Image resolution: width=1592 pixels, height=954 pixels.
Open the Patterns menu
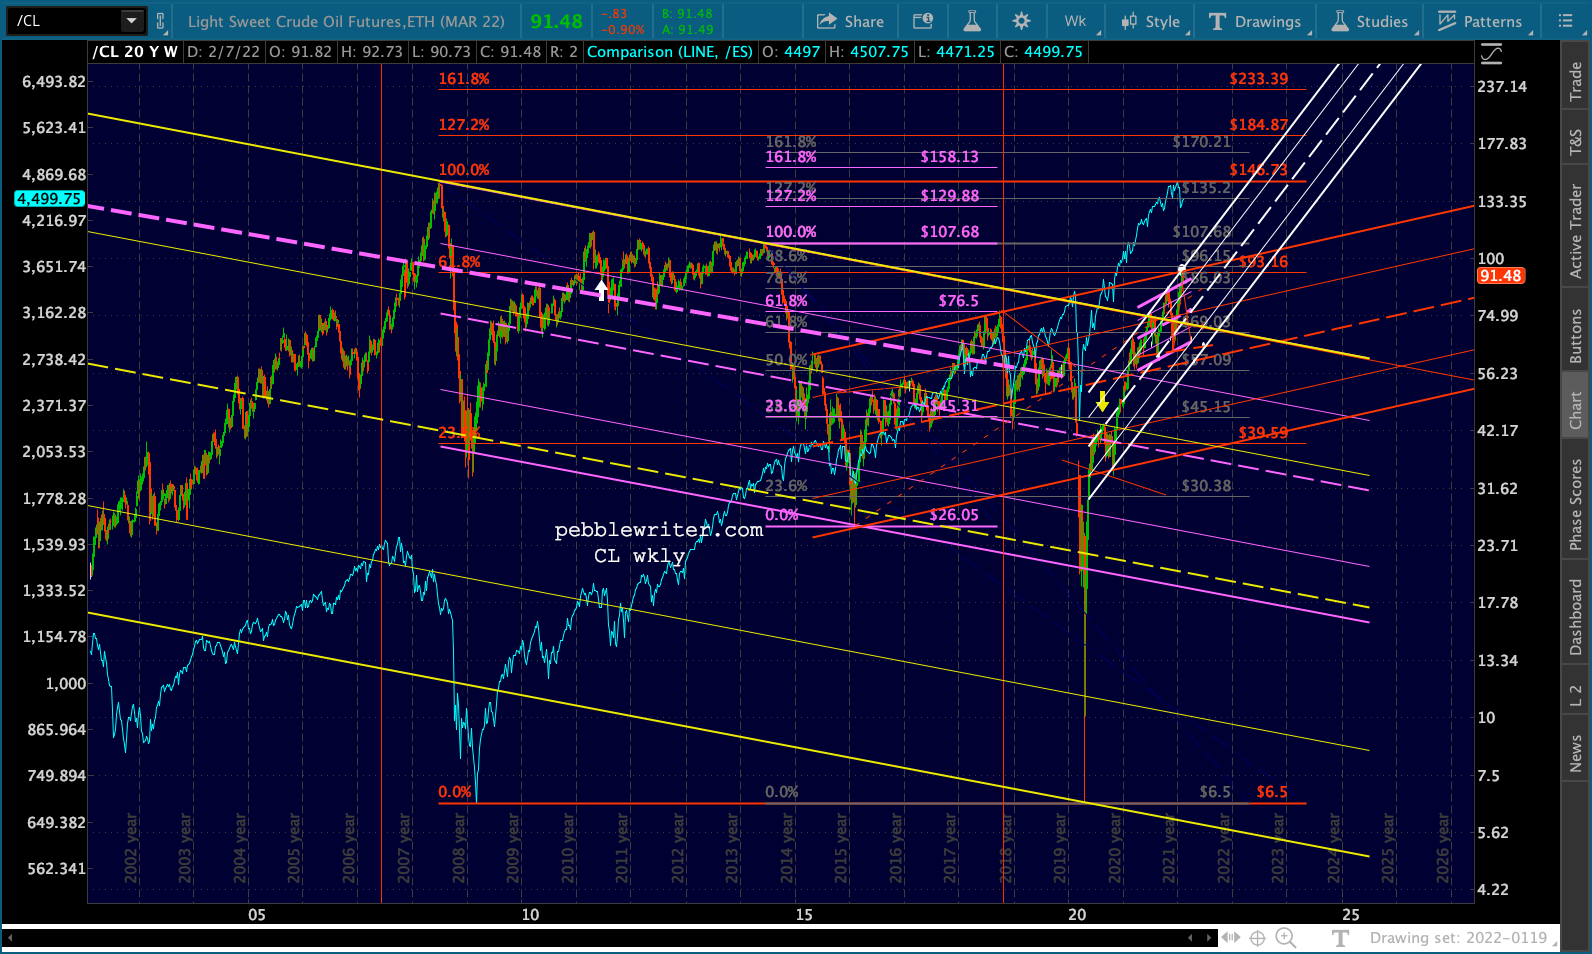1480,21
